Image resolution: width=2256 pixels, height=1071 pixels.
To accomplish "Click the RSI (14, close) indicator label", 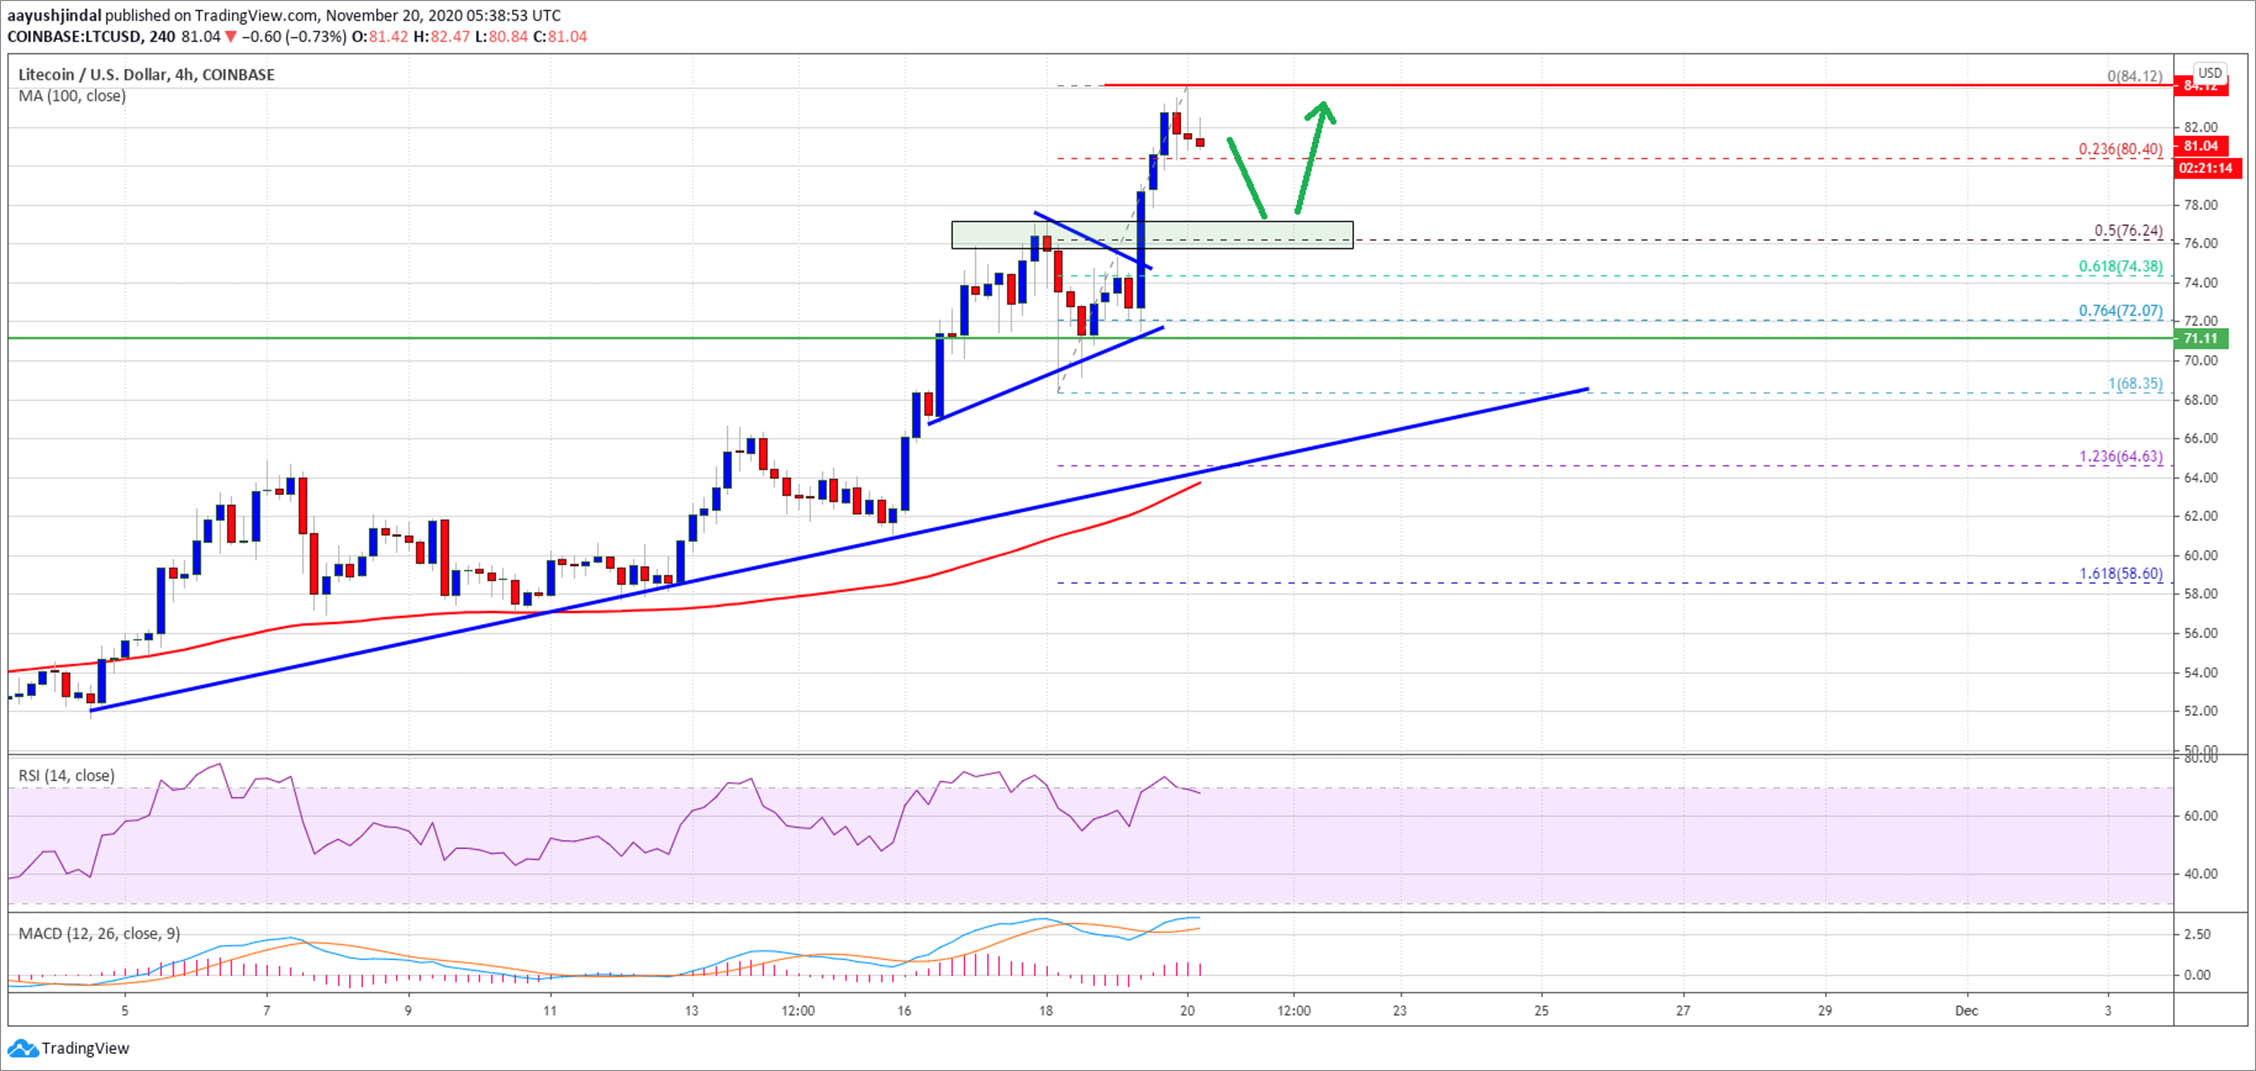I will [x=66, y=775].
